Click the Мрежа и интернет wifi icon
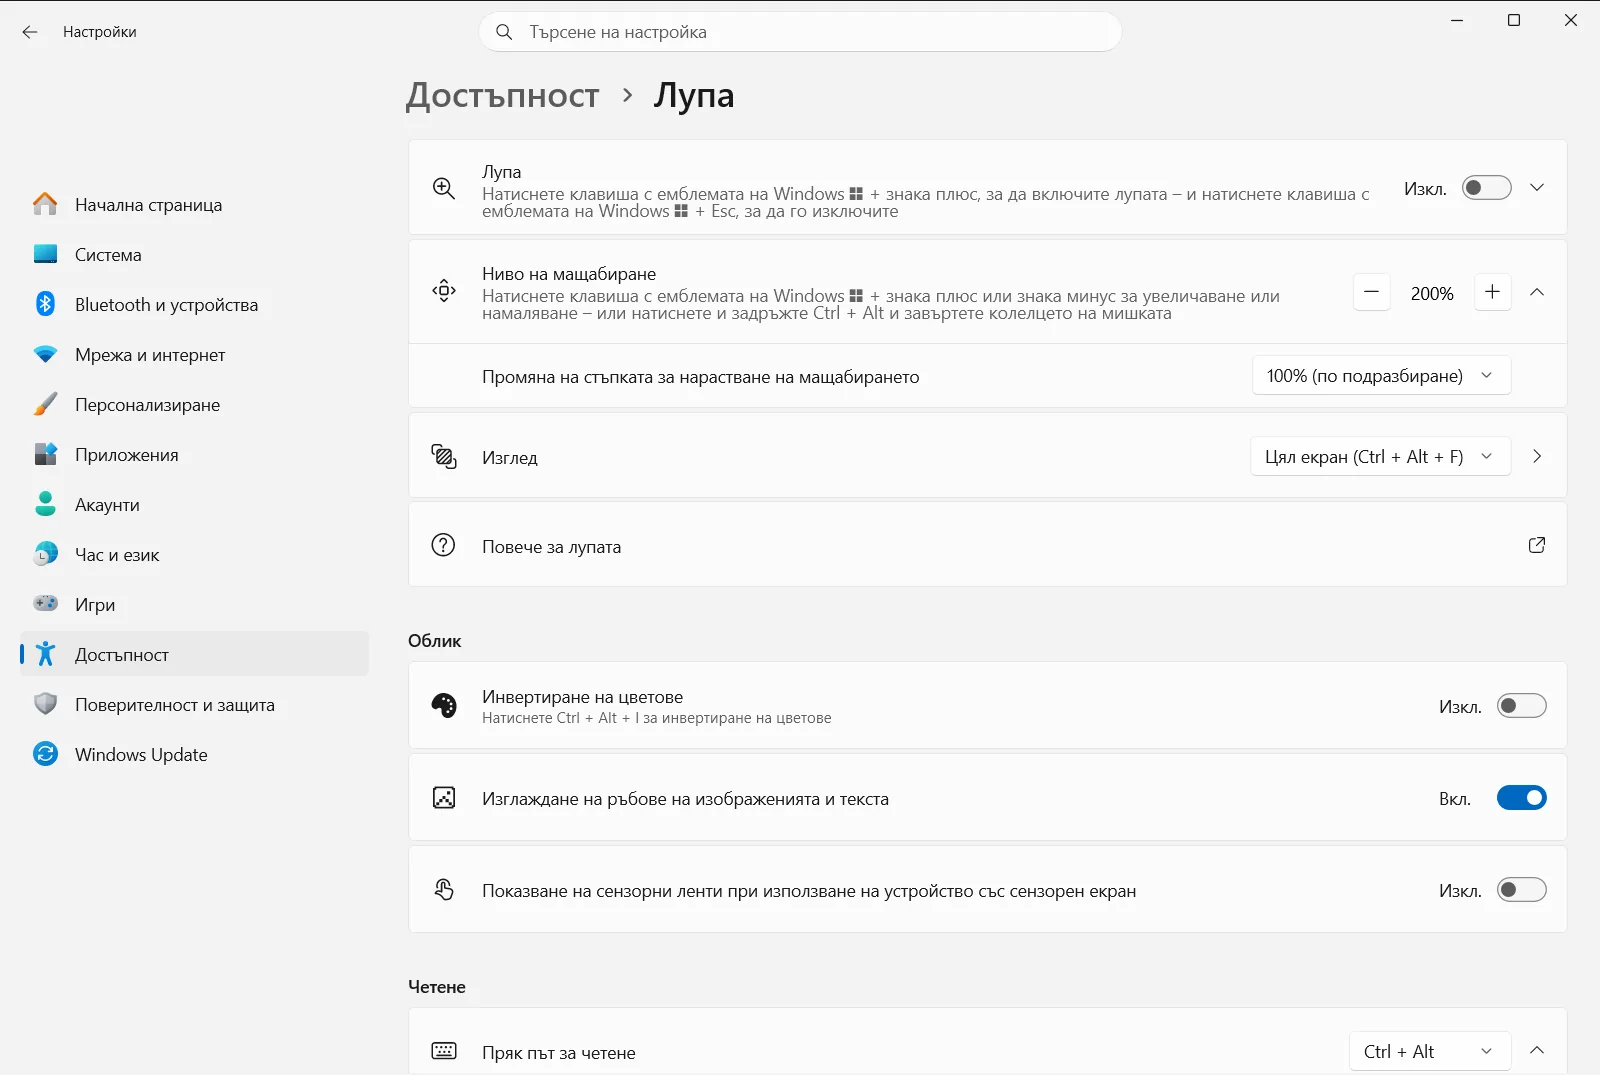 coord(45,354)
